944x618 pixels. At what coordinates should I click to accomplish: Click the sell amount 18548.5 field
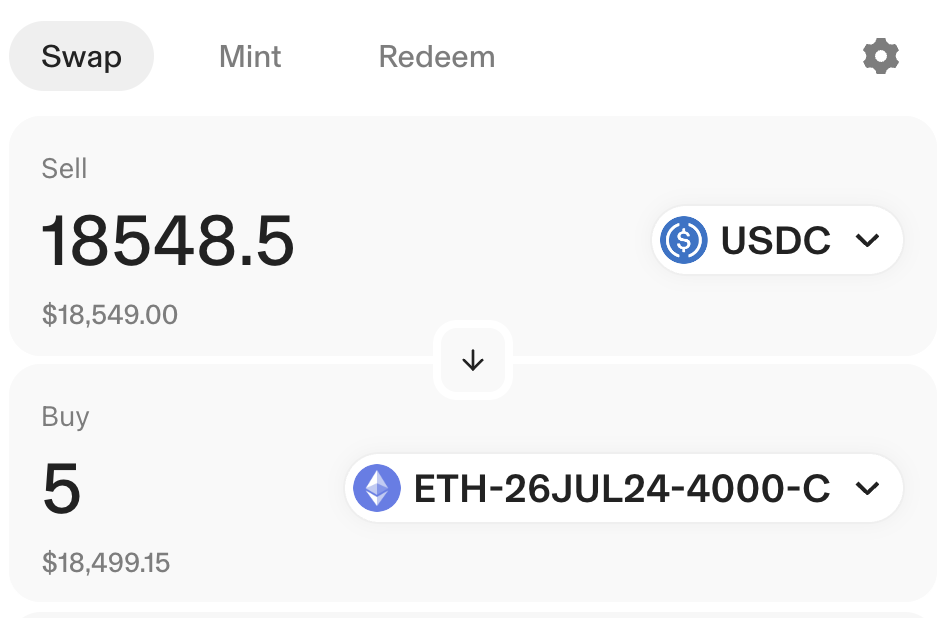tap(168, 241)
